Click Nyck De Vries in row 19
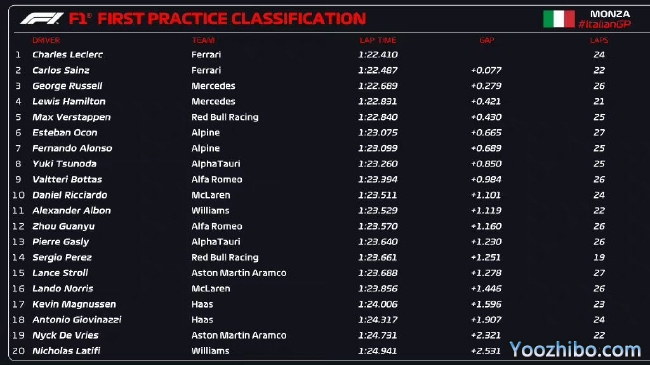Screen dimensions: 650x365 pos(65,335)
